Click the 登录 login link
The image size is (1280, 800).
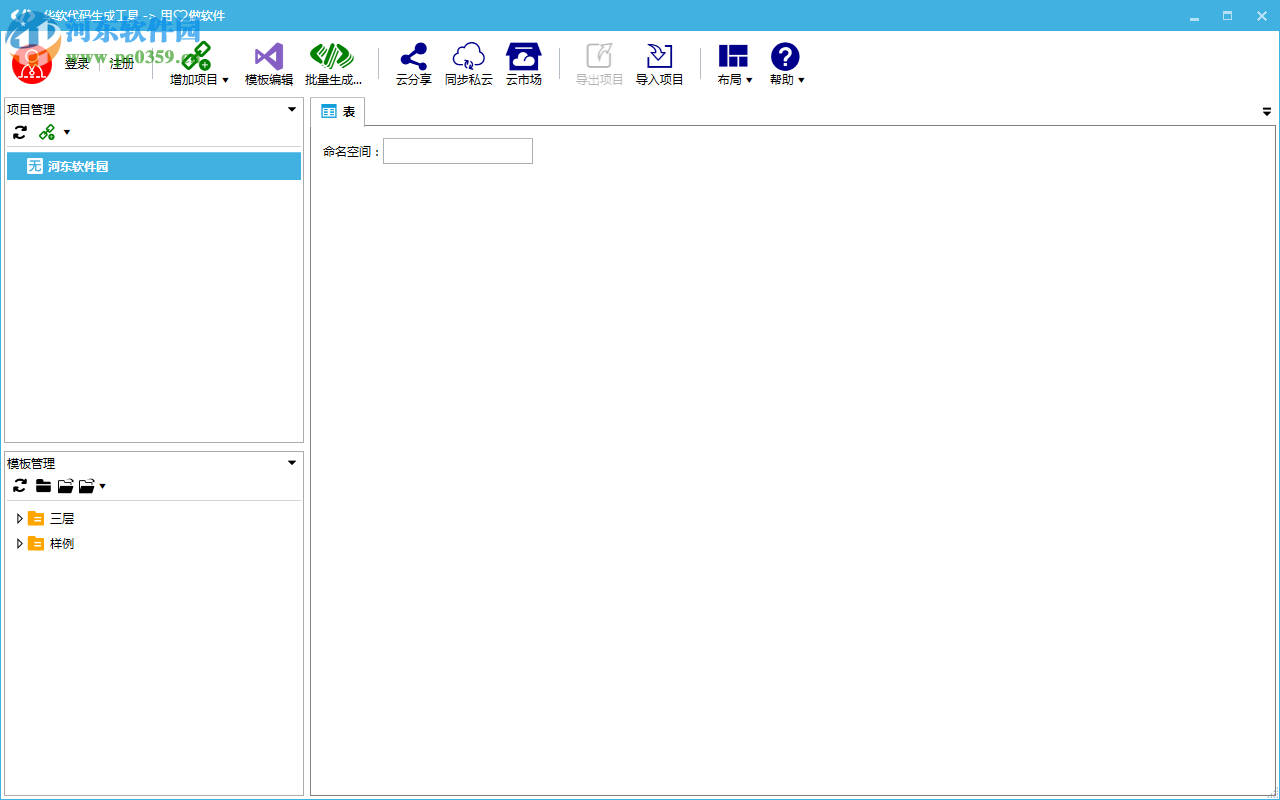point(77,64)
